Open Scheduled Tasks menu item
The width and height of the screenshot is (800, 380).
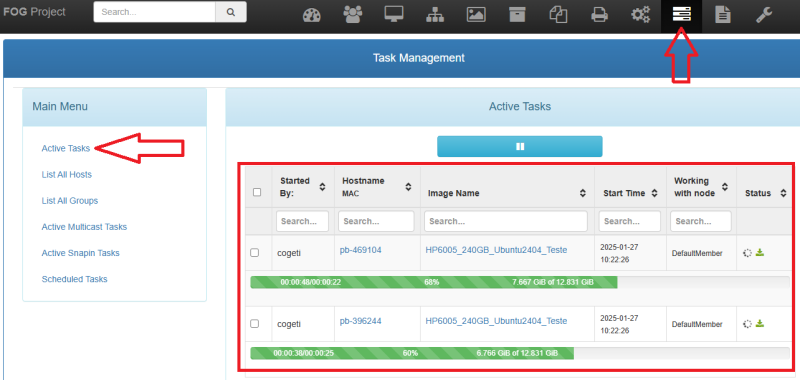pos(74,279)
